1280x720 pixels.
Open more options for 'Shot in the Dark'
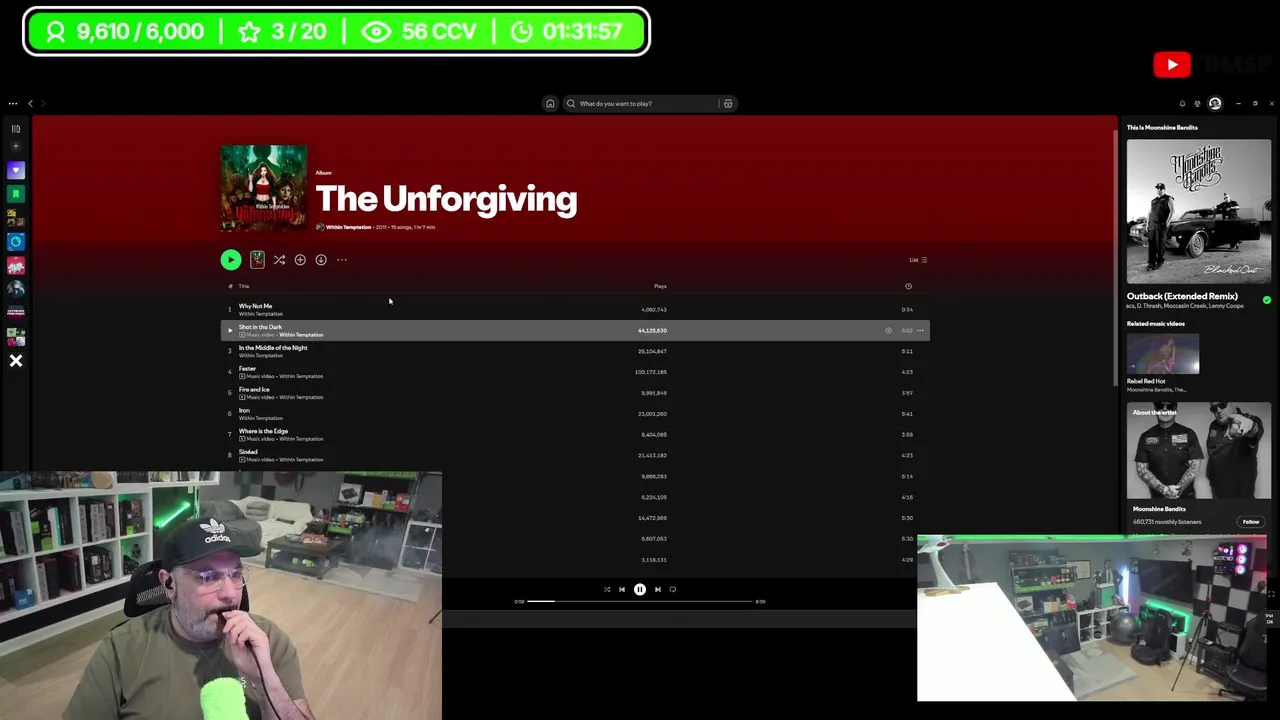pyautogui.click(x=921, y=331)
